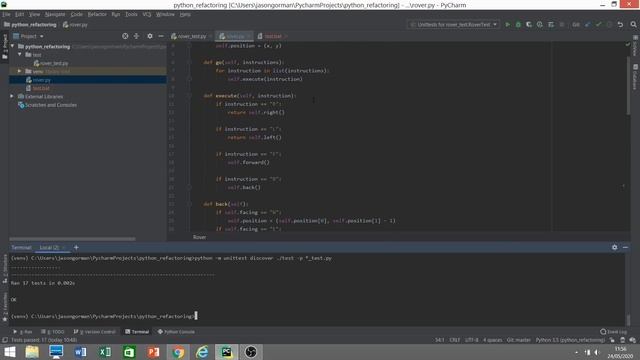Open the Python Console tool window button
This screenshot has height=360, width=640.
click(x=176, y=332)
